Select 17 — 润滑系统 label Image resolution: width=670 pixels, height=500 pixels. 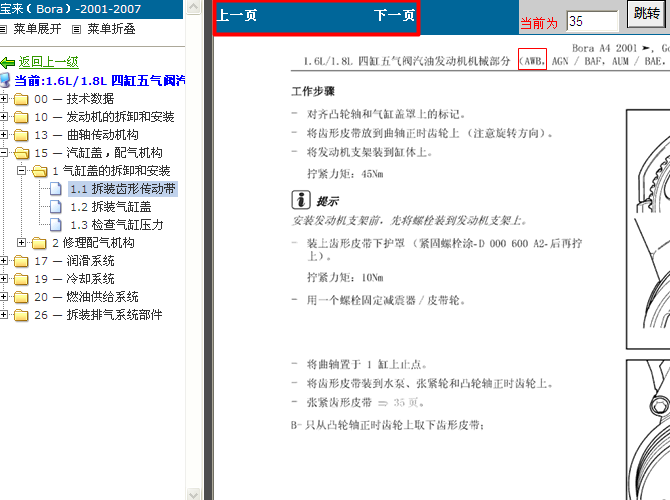coord(74,261)
